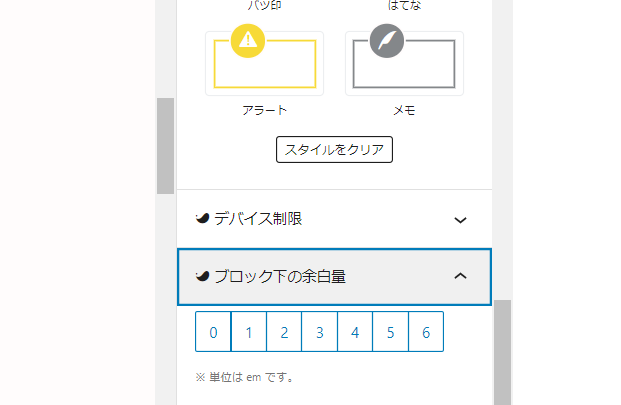Choose the アラート yellow box style
The width and height of the screenshot is (621, 405).
coord(265,64)
